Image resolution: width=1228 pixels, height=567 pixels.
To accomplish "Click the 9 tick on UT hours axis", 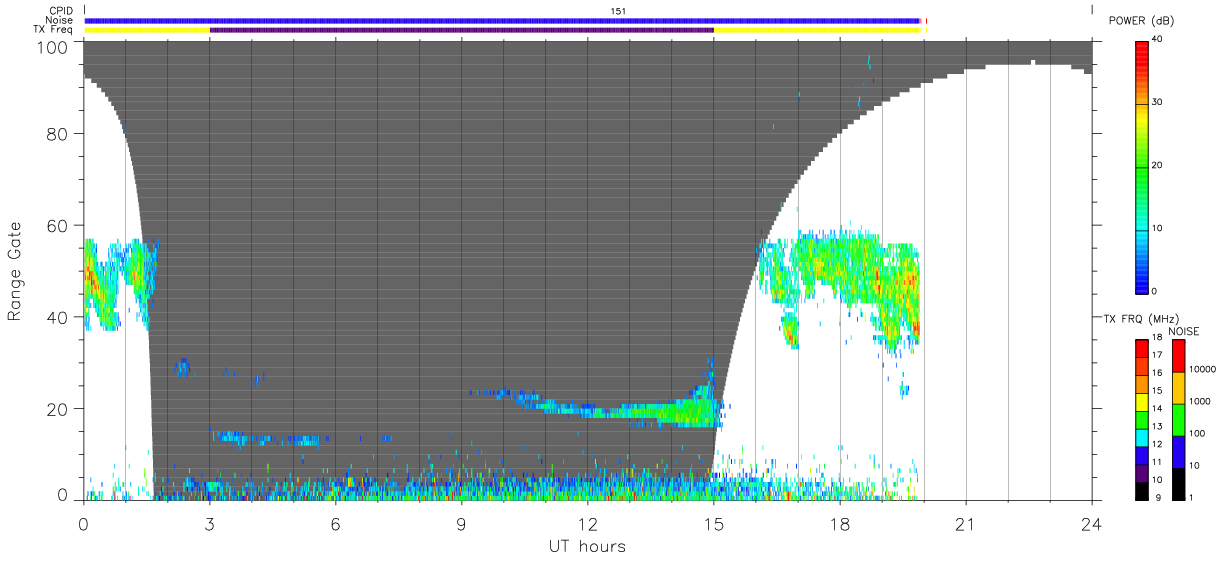I will (461, 523).
